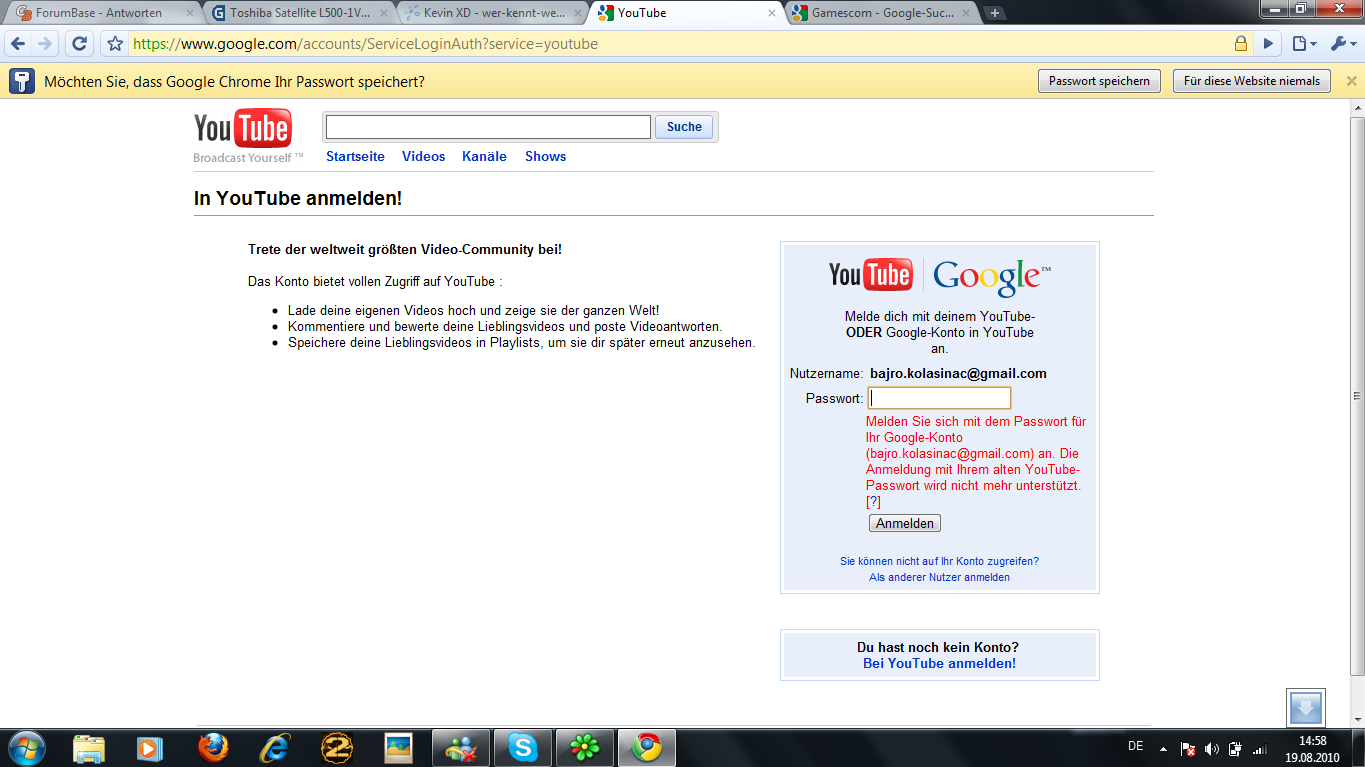Image resolution: width=1365 pixels, height=767 pixels.
Task: Click the Passwort input field
Action: tap(939, 398)
